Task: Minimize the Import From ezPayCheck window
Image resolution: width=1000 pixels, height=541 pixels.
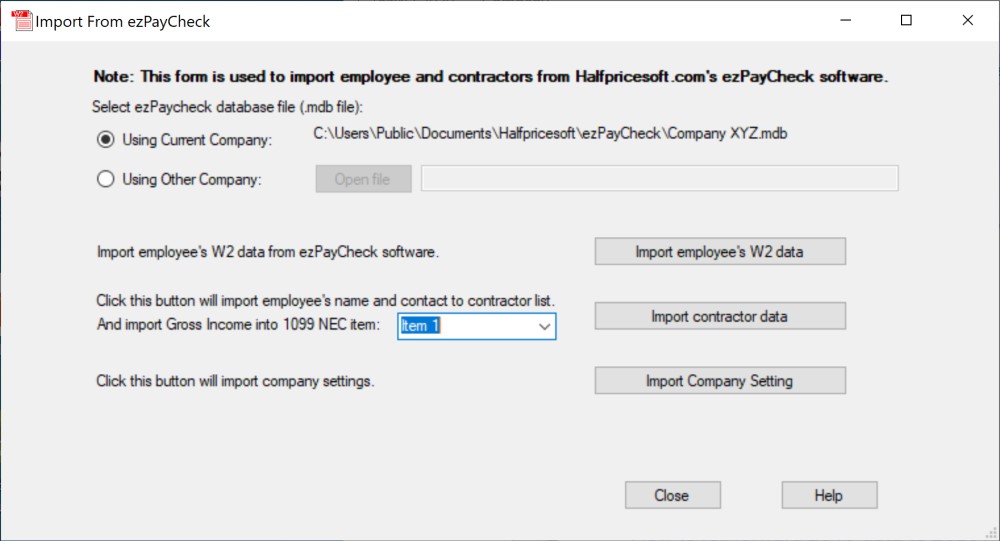Action: (x=845, y=20)
